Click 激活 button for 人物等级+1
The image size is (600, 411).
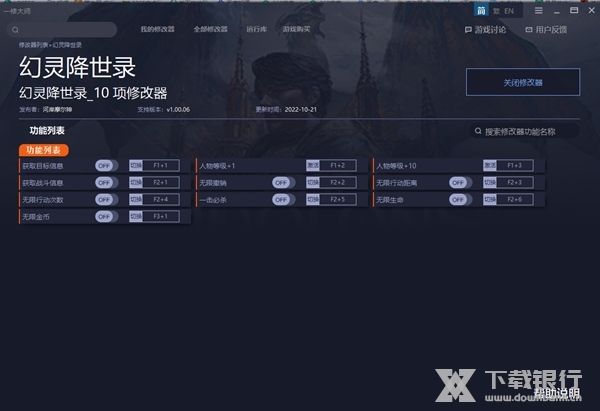point(313,165)
